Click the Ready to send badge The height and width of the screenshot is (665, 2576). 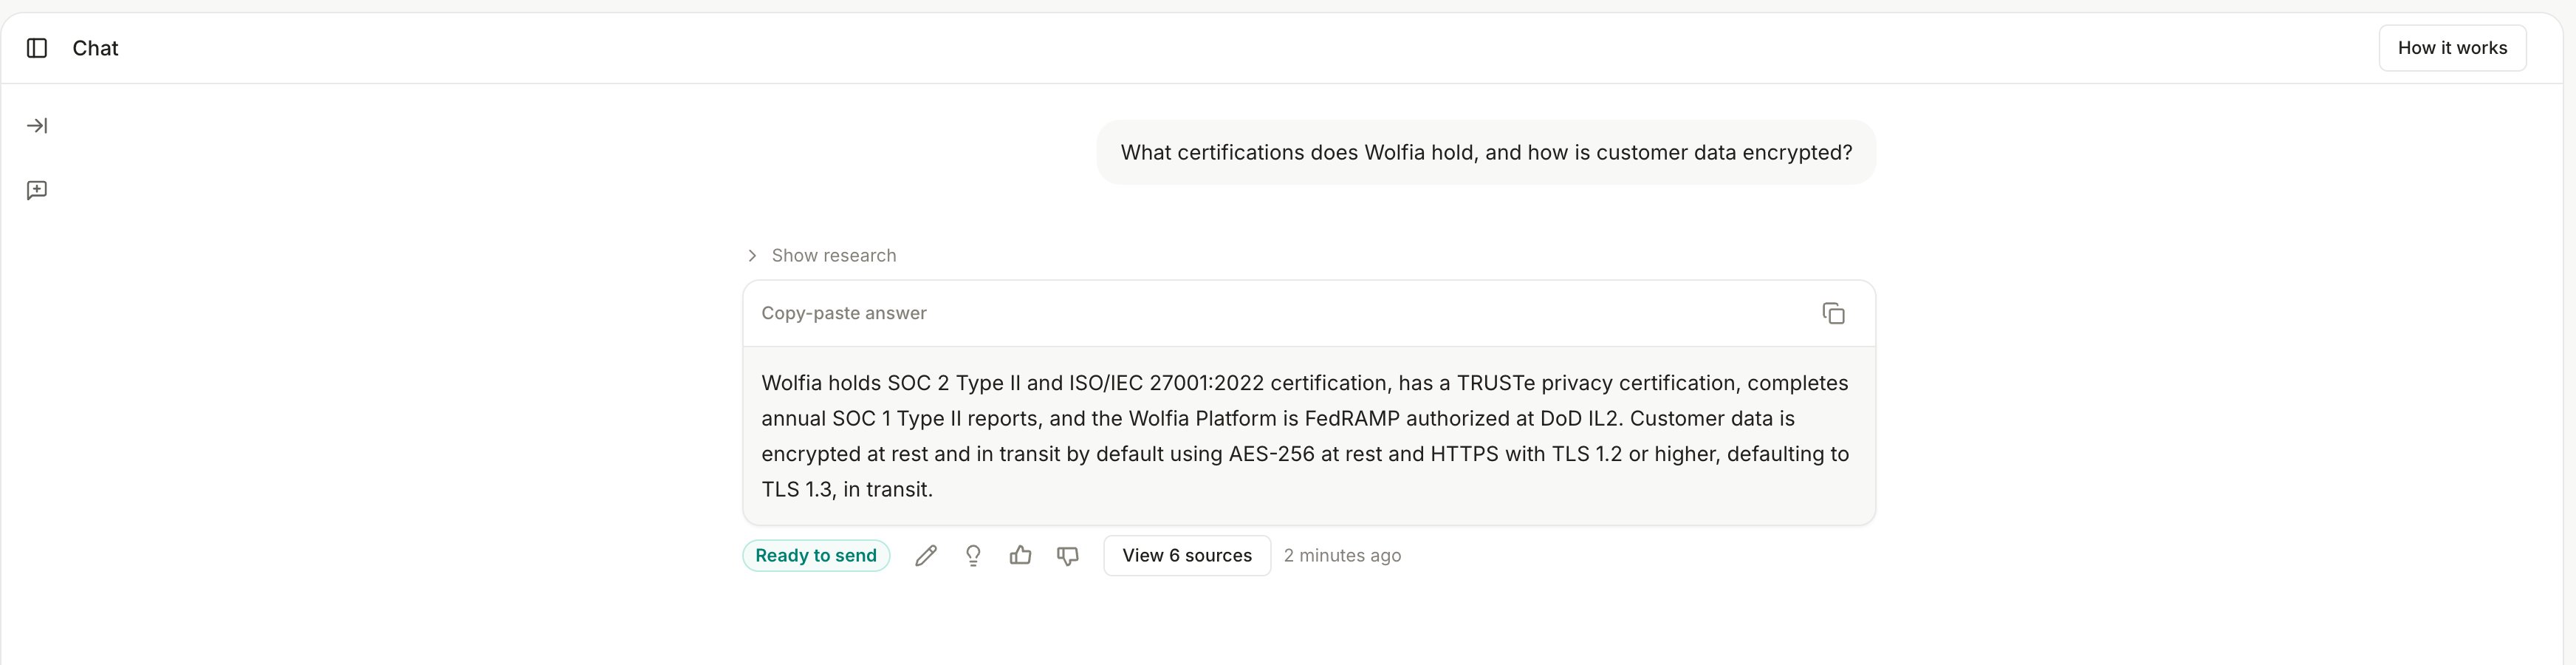(816, 556)
